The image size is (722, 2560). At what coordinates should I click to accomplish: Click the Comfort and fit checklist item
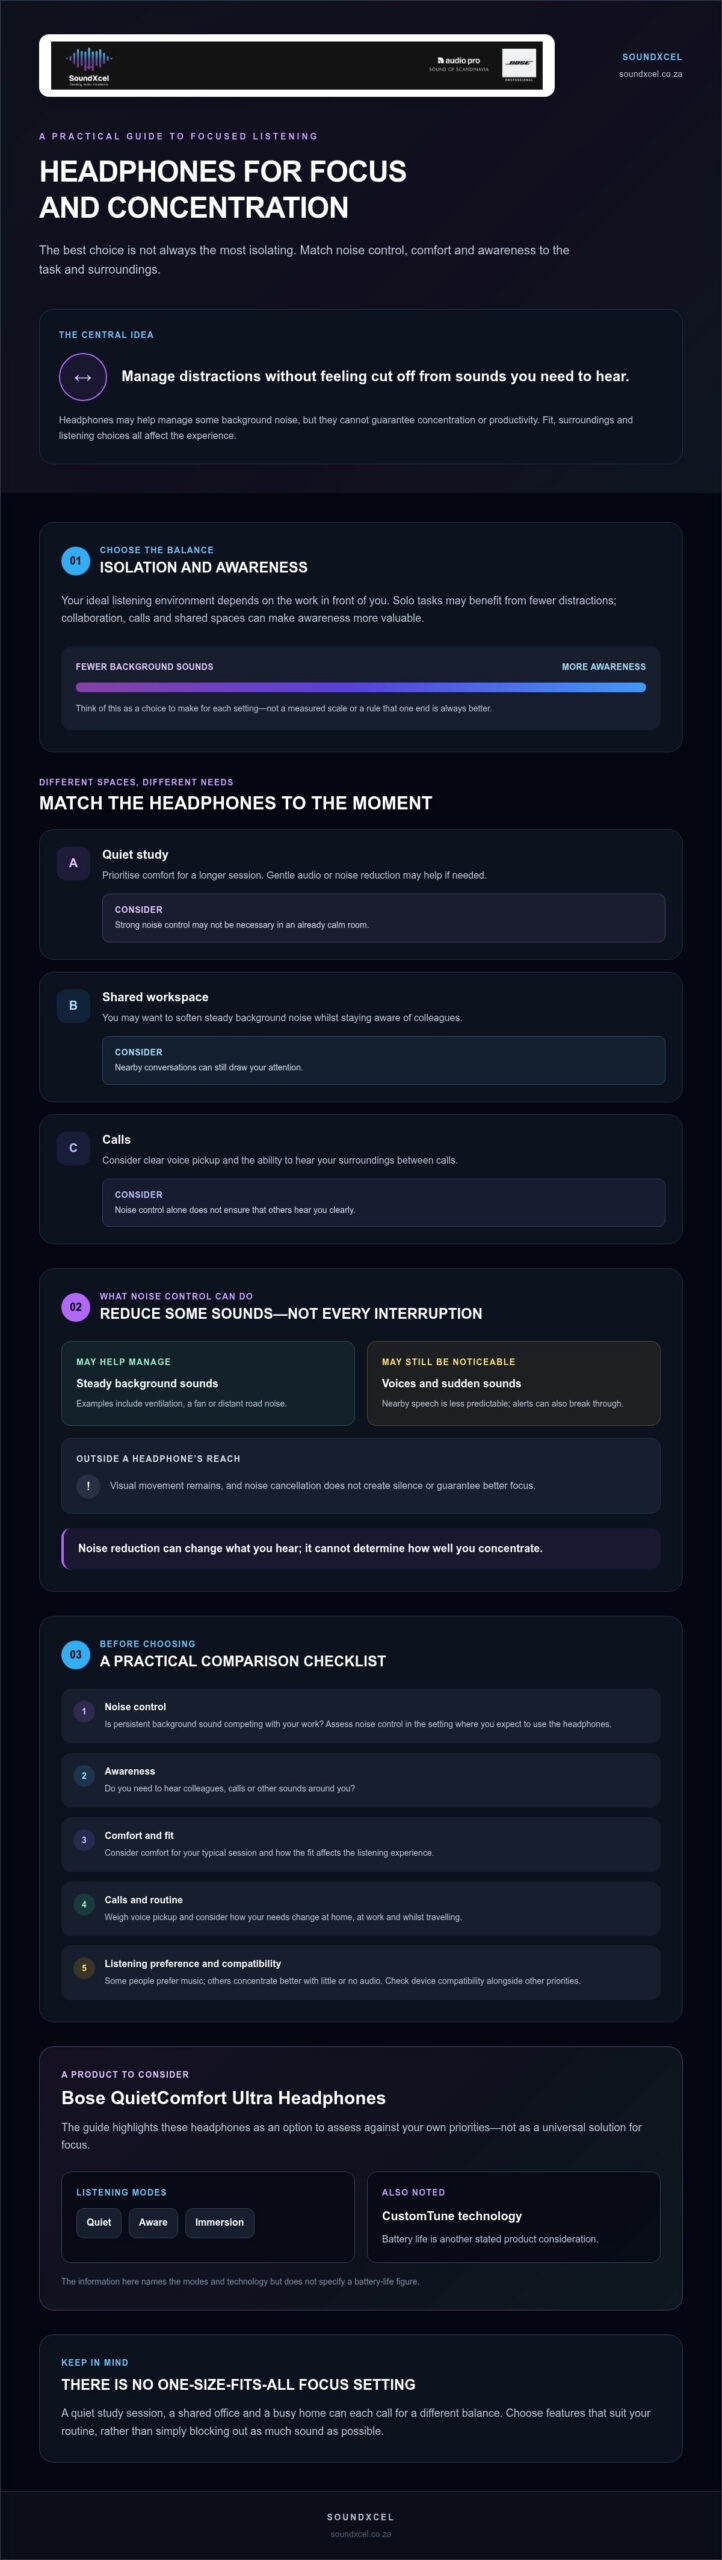pos(361,1844)
